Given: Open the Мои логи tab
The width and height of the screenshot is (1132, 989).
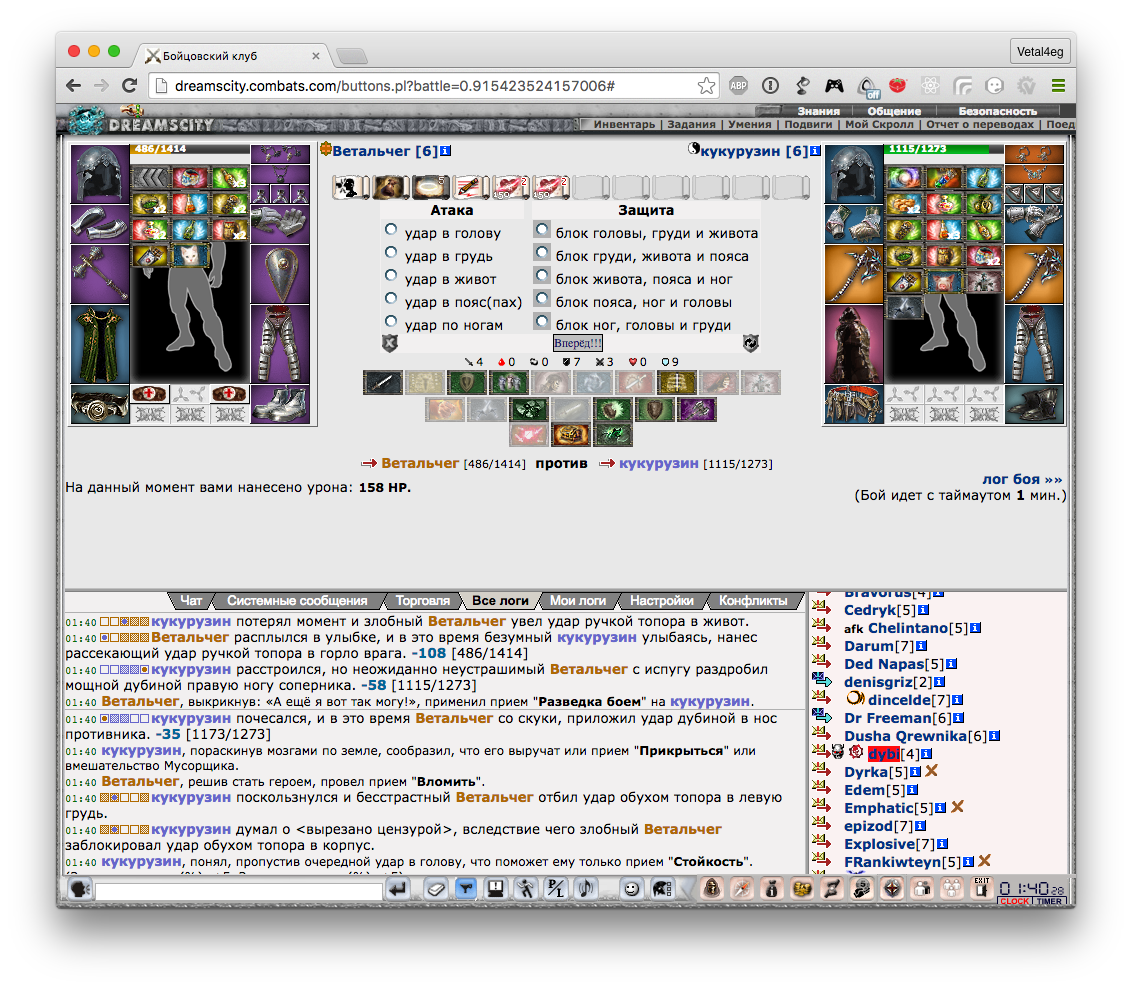Looking at the screenshot, I should coord(578,601).
